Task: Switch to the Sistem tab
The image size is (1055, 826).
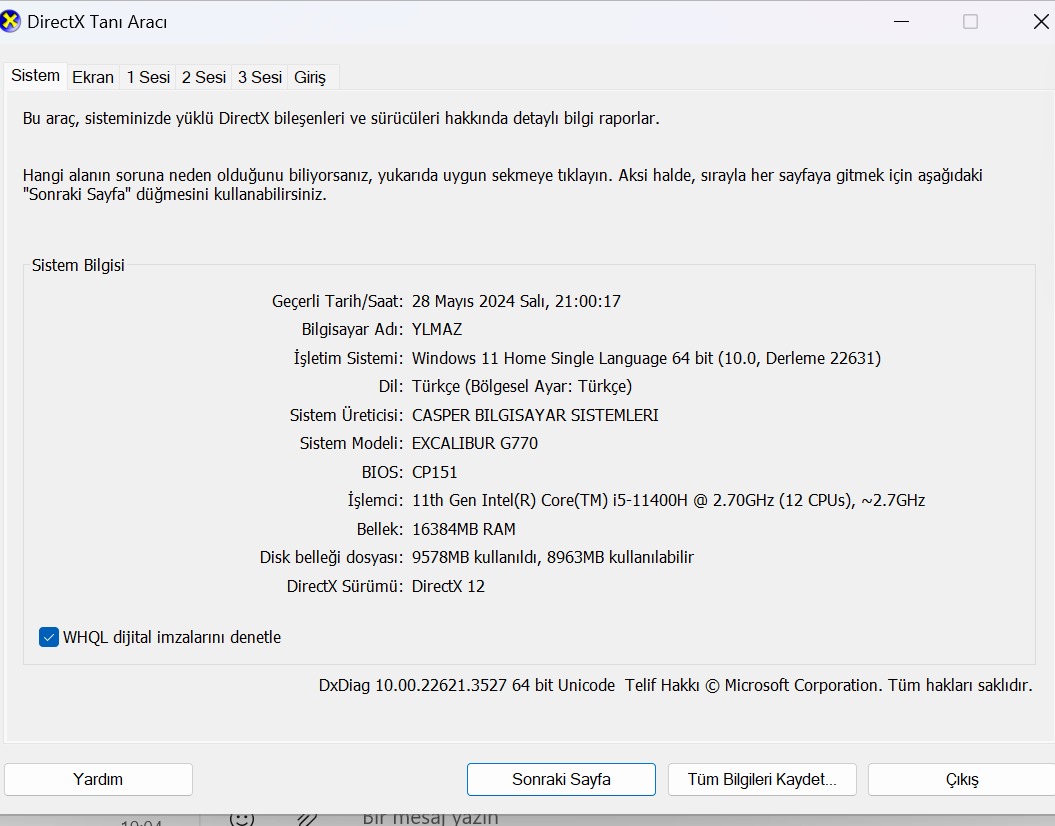Action: (36, 75)
